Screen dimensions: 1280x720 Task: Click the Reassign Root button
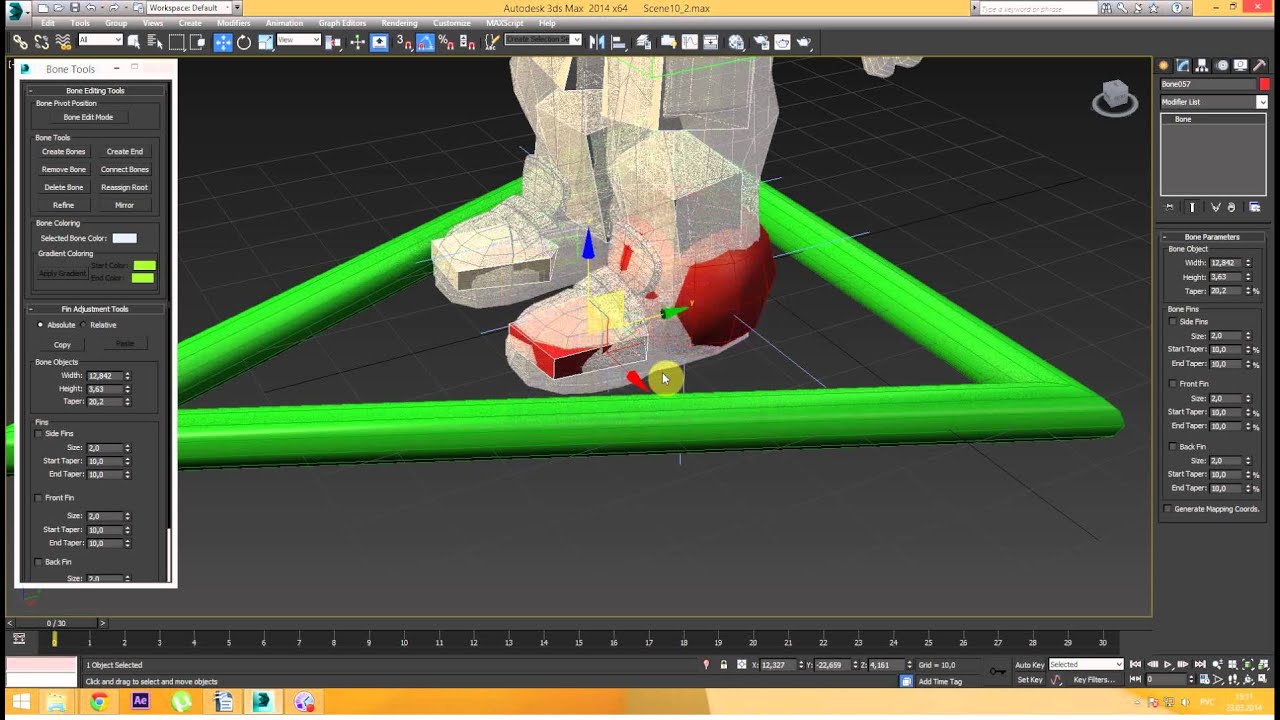[124, 187]
